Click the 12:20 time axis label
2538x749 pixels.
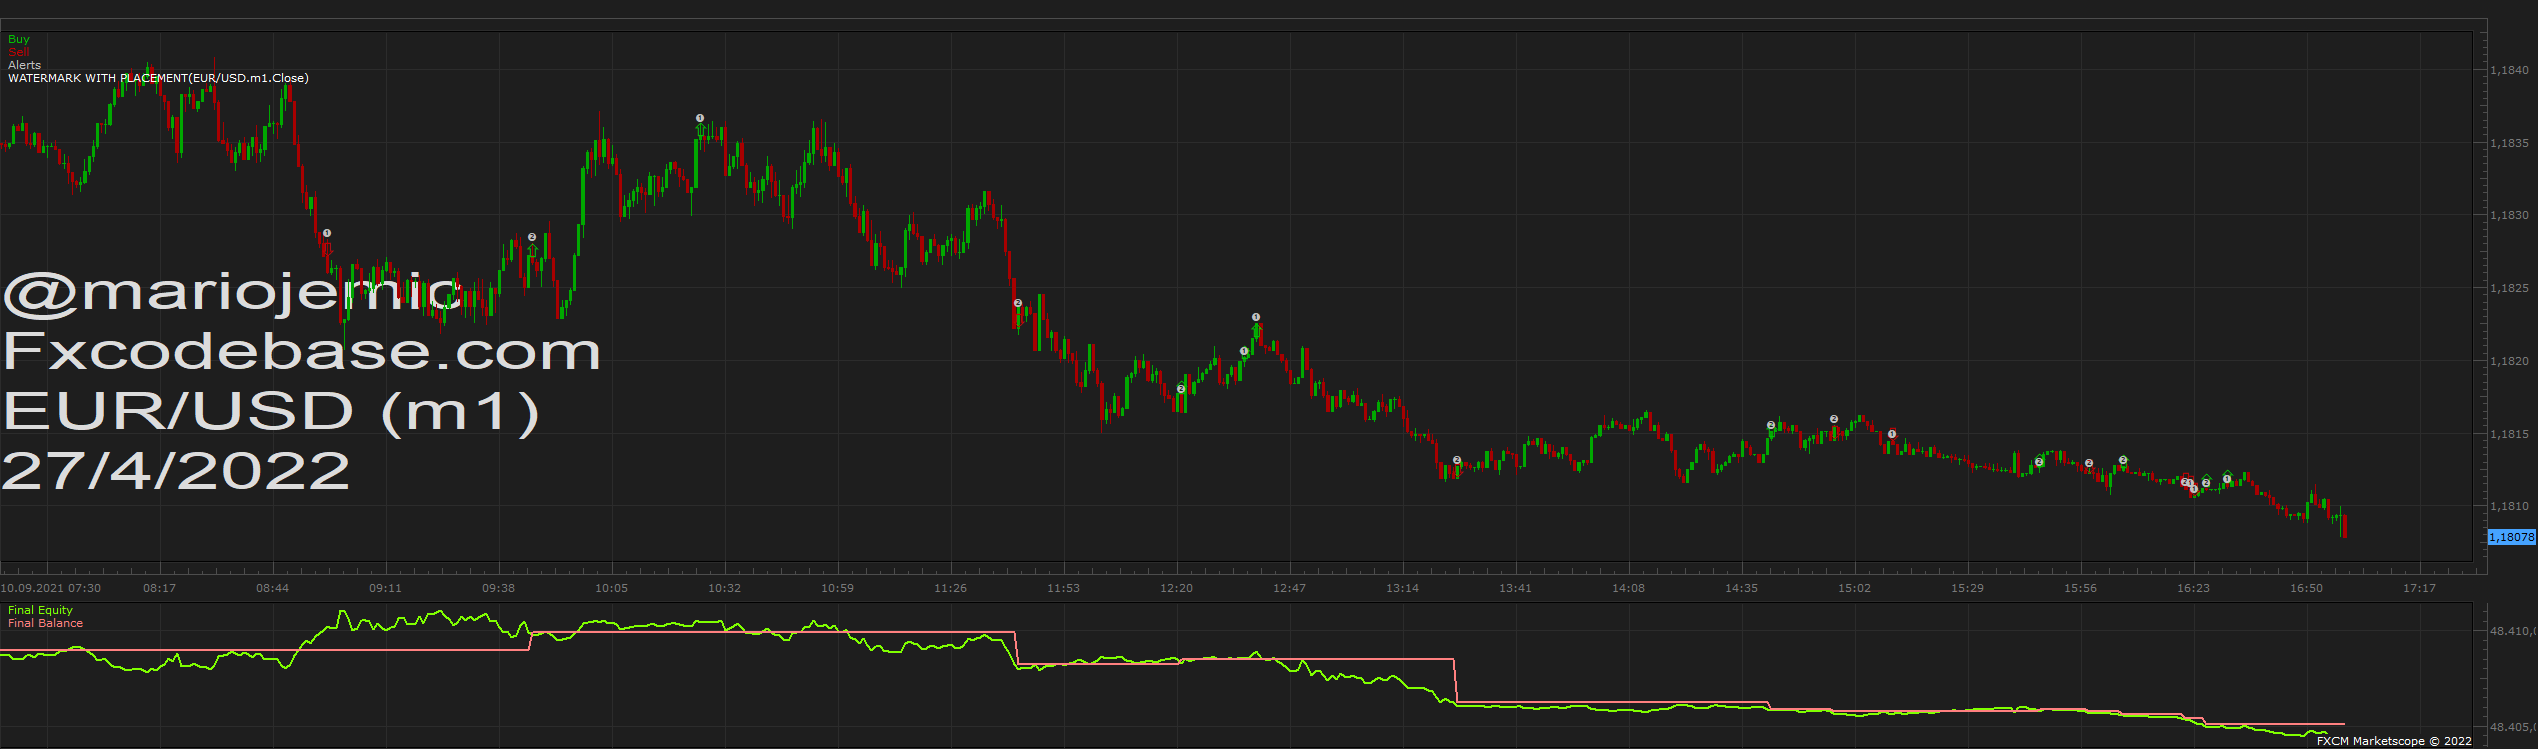(1176, 588)
